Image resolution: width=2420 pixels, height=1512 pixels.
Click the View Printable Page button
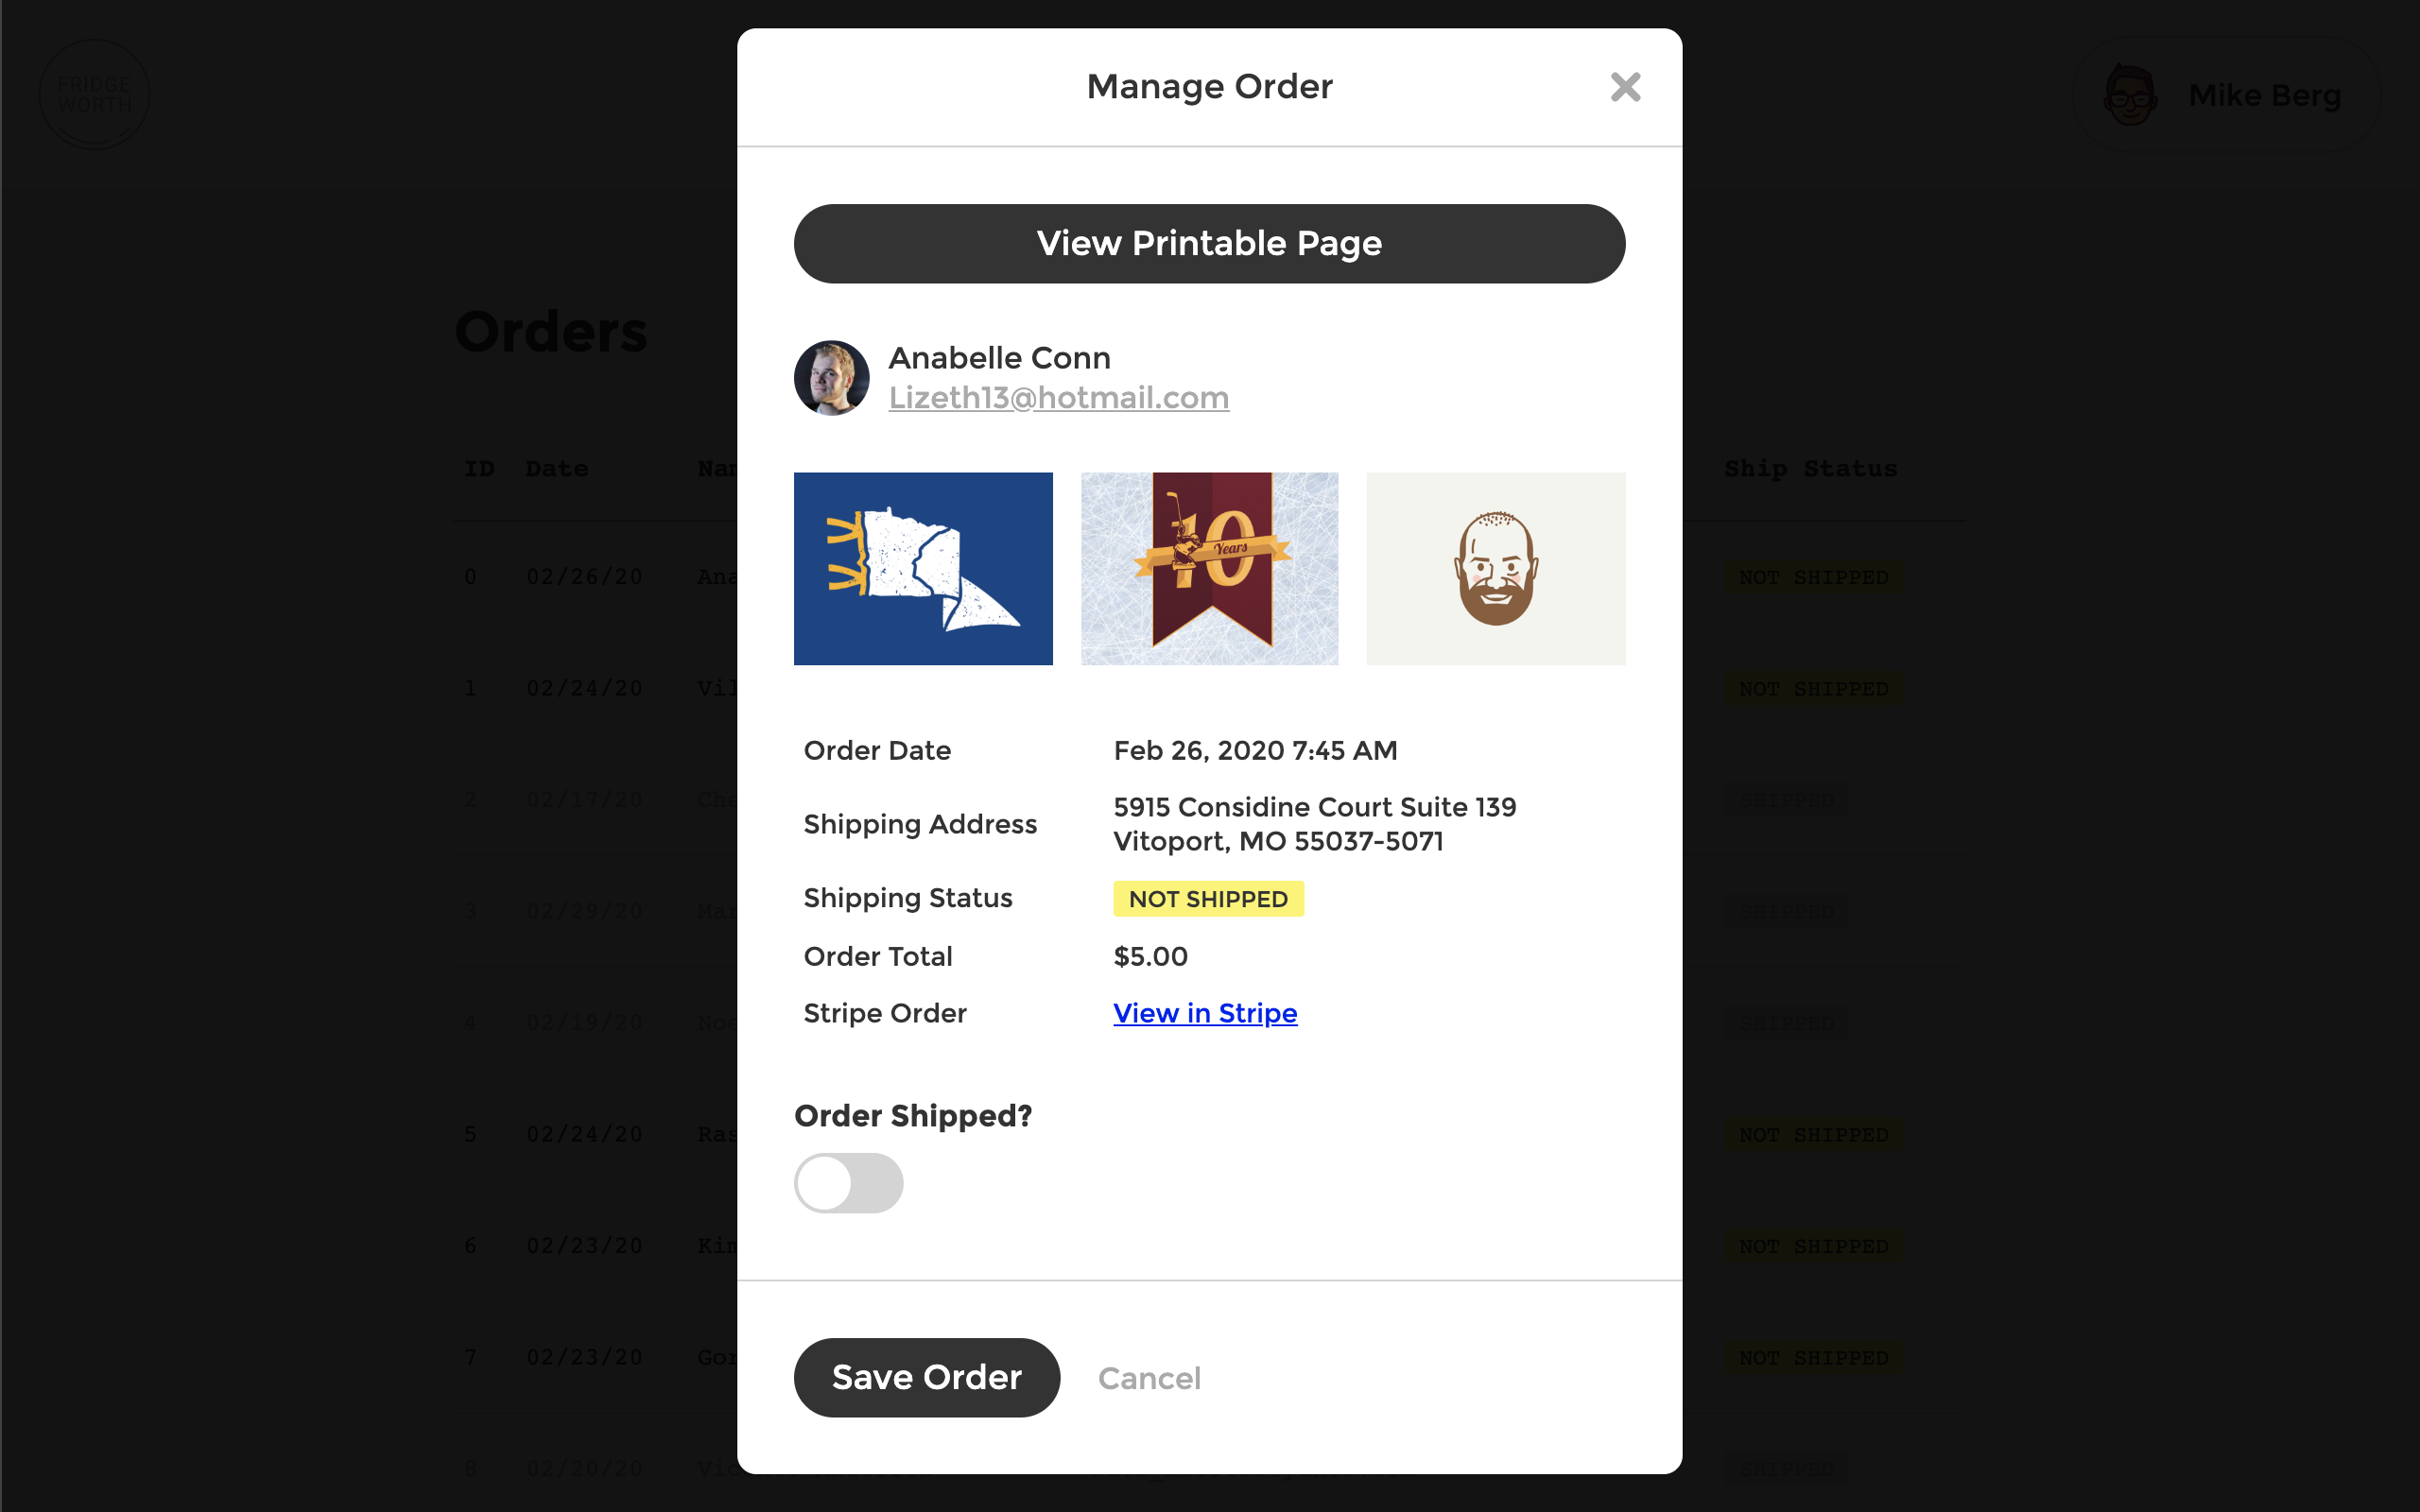coord(1209,244)
